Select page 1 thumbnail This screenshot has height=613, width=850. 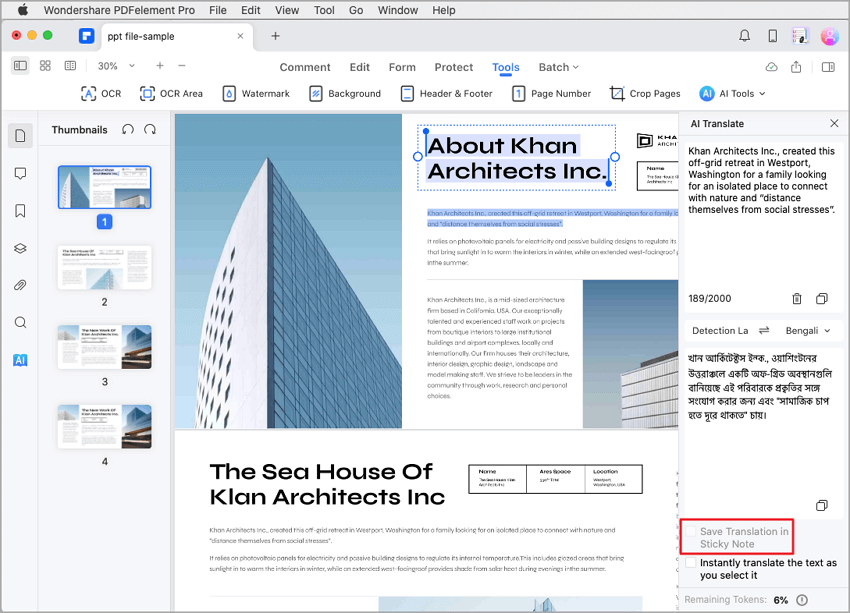pos(105,188)
